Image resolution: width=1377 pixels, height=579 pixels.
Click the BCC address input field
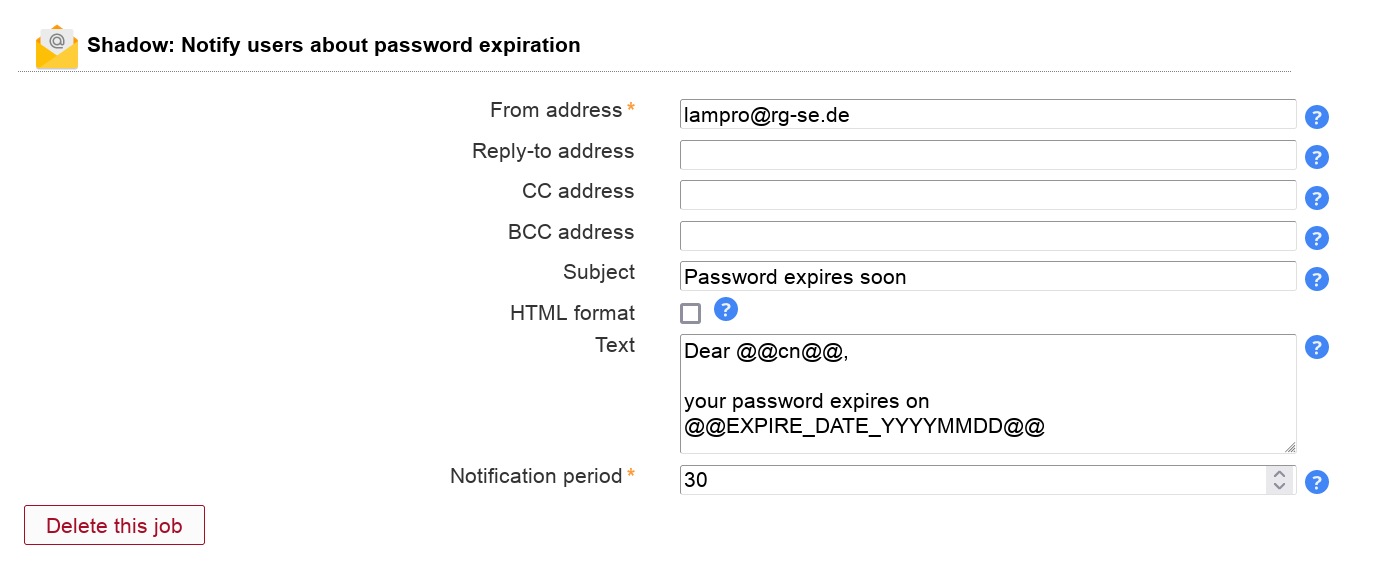pyautogui.click(x=987, y=236)
